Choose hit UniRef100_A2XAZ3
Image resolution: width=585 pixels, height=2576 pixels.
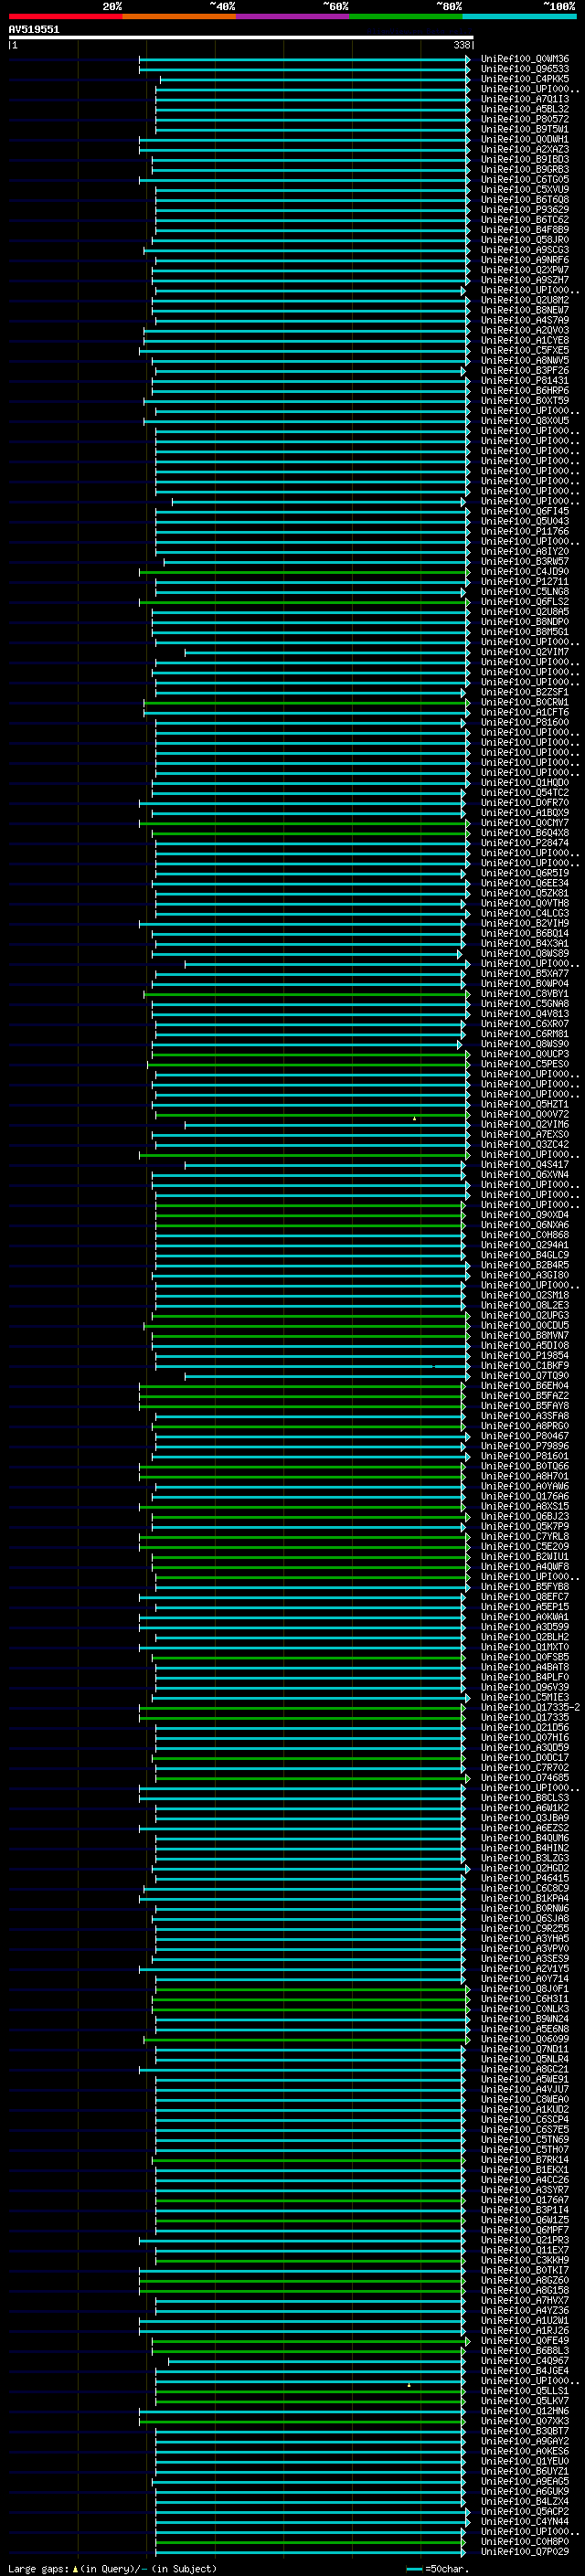[x=524, y=149]
